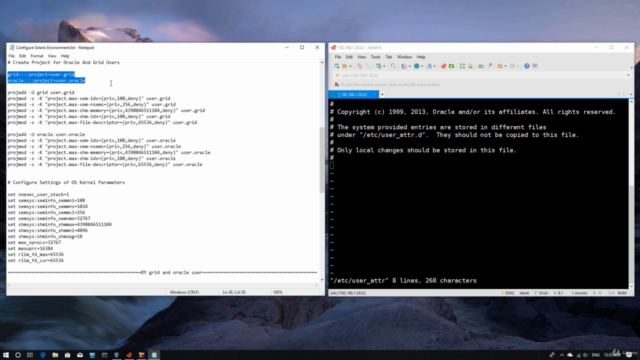This screenshot has height=360, width=640.
Task: Click the Notepad scroll down arrow
Action: tap(322, 280)
